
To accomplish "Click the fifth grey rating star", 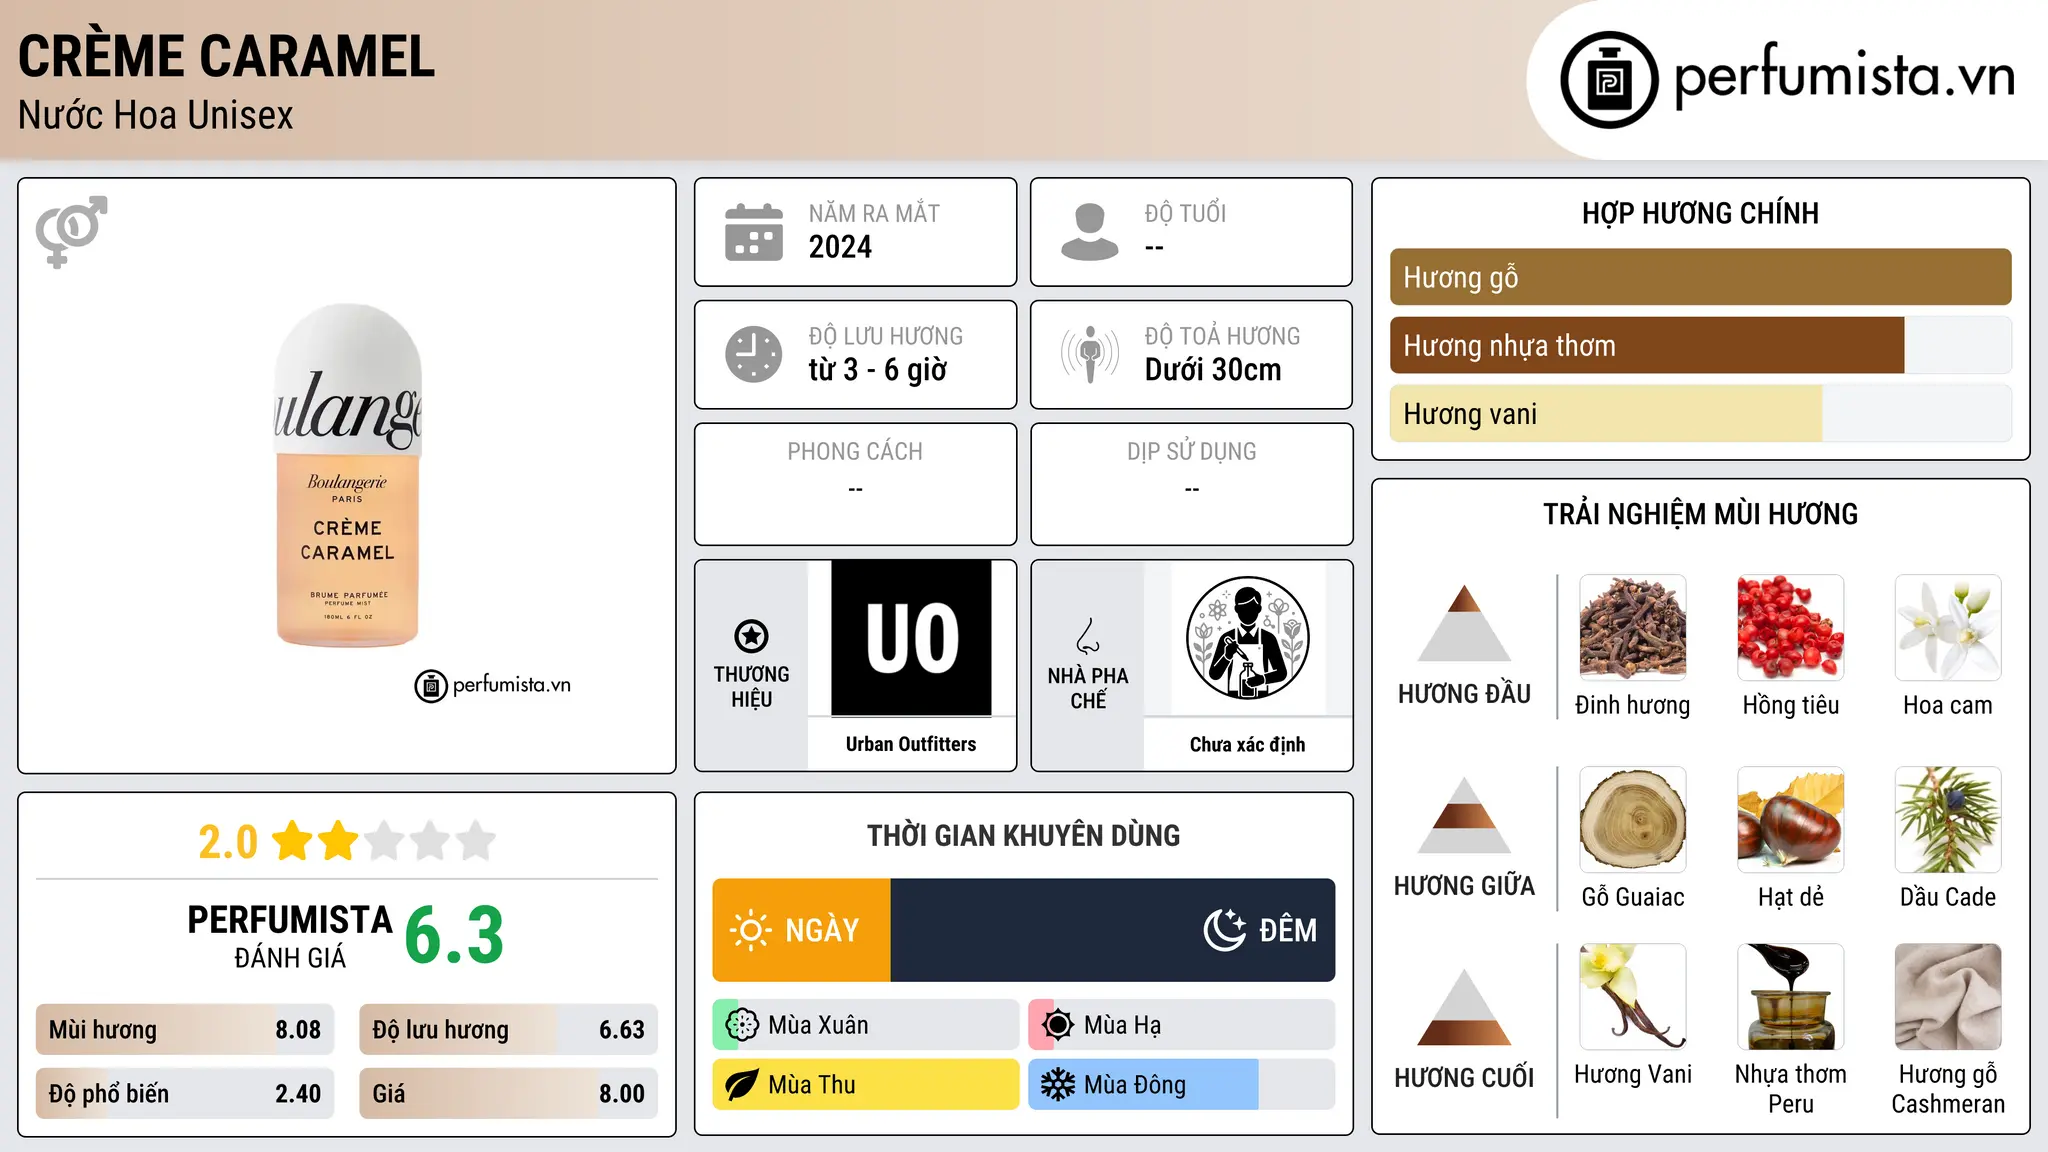I will pyautogui.click(x=476, y=841).
